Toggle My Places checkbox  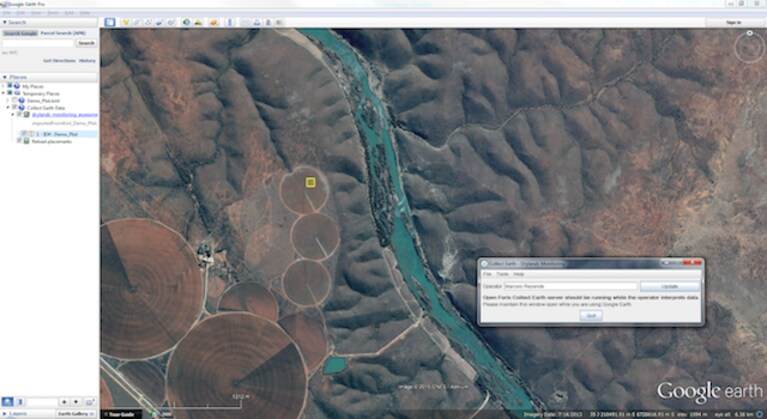coord(10,86)
